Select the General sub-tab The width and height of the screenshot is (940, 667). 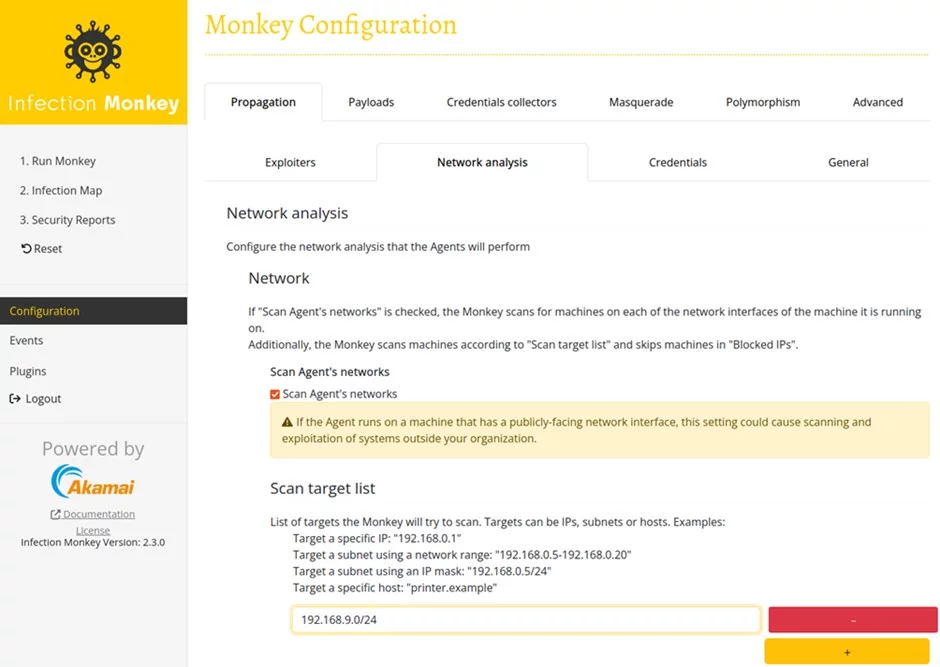point(848,162)
